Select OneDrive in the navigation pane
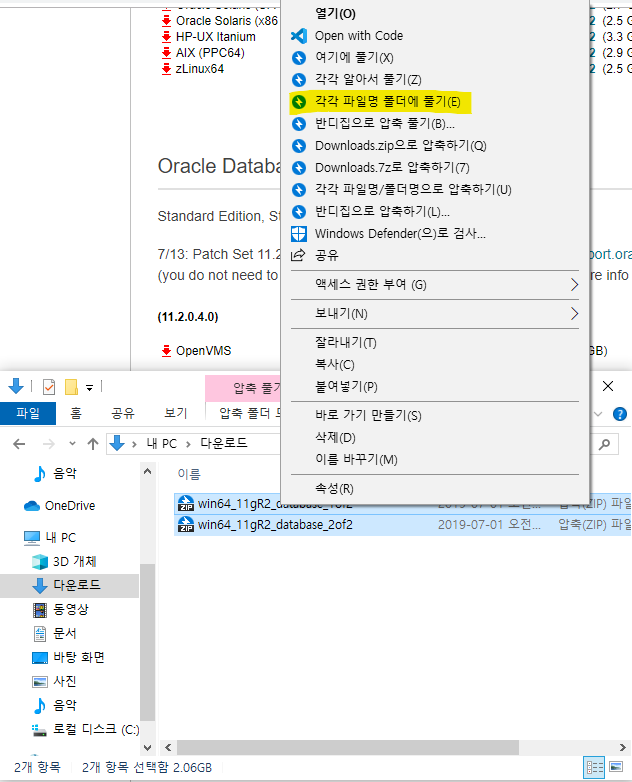The width and height of the screenshot is (632, 782). pyautogui.click(x=70, y=506)
